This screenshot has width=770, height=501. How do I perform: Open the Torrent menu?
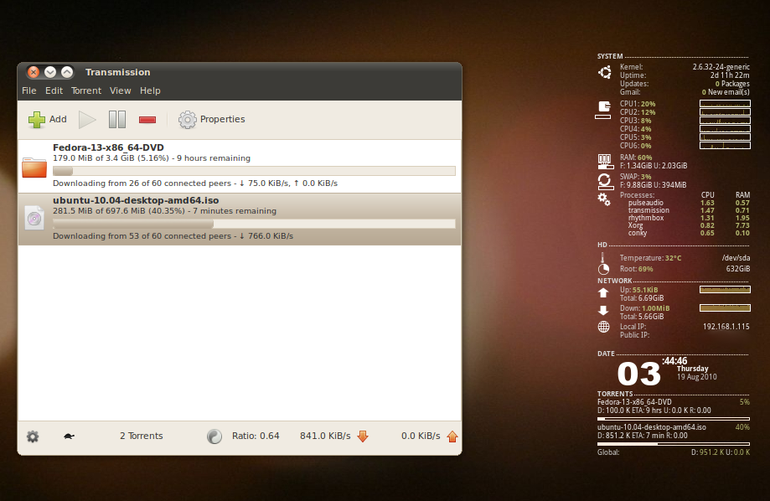(86, 91)
